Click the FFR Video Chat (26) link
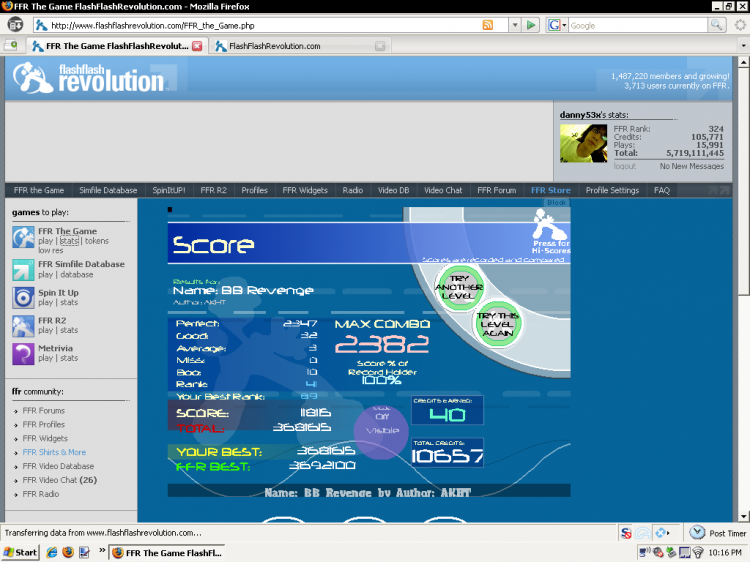This screenshot has width=750, height=562. (59, 480)
